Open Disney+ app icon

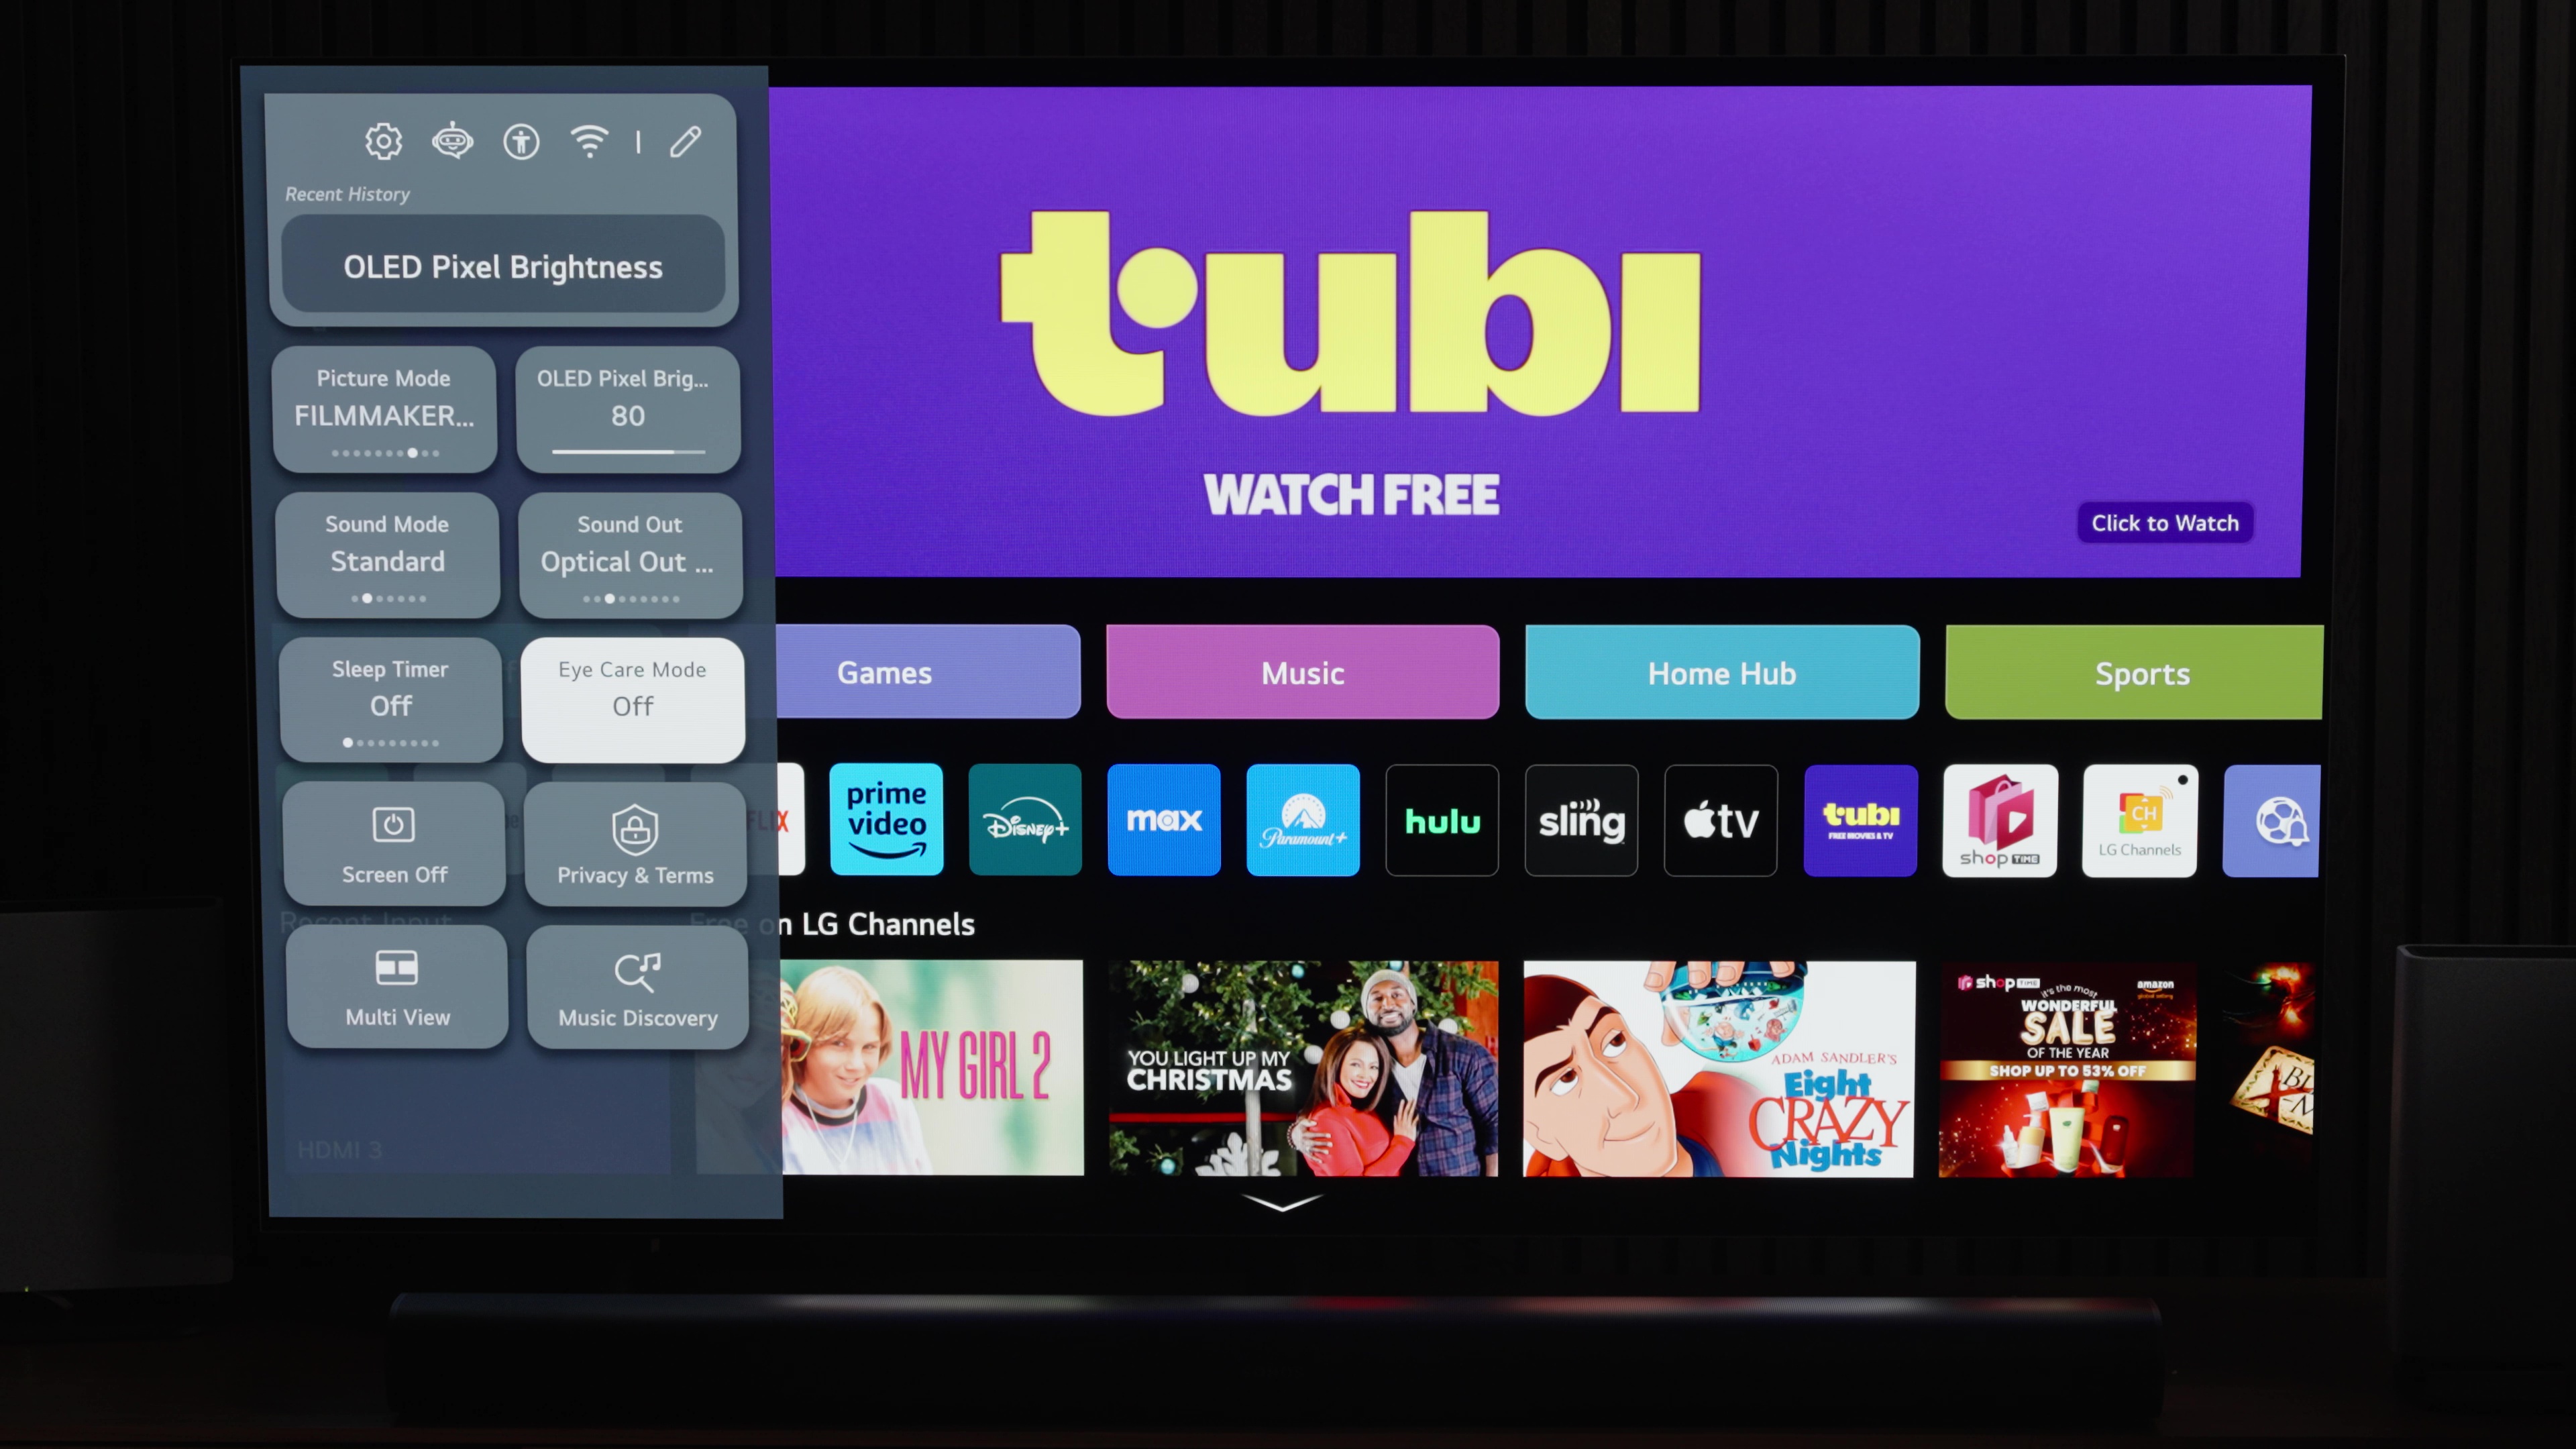point(1024,819)
